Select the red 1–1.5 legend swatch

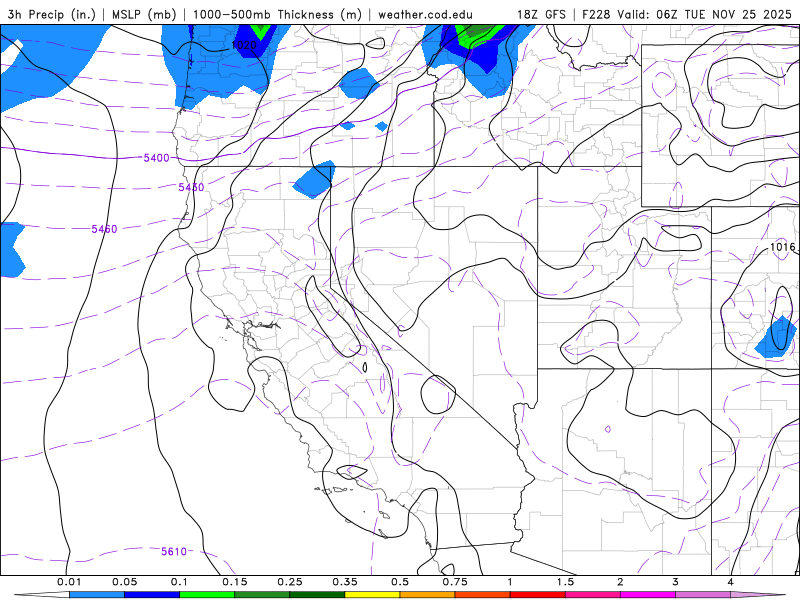pos(538,595)
